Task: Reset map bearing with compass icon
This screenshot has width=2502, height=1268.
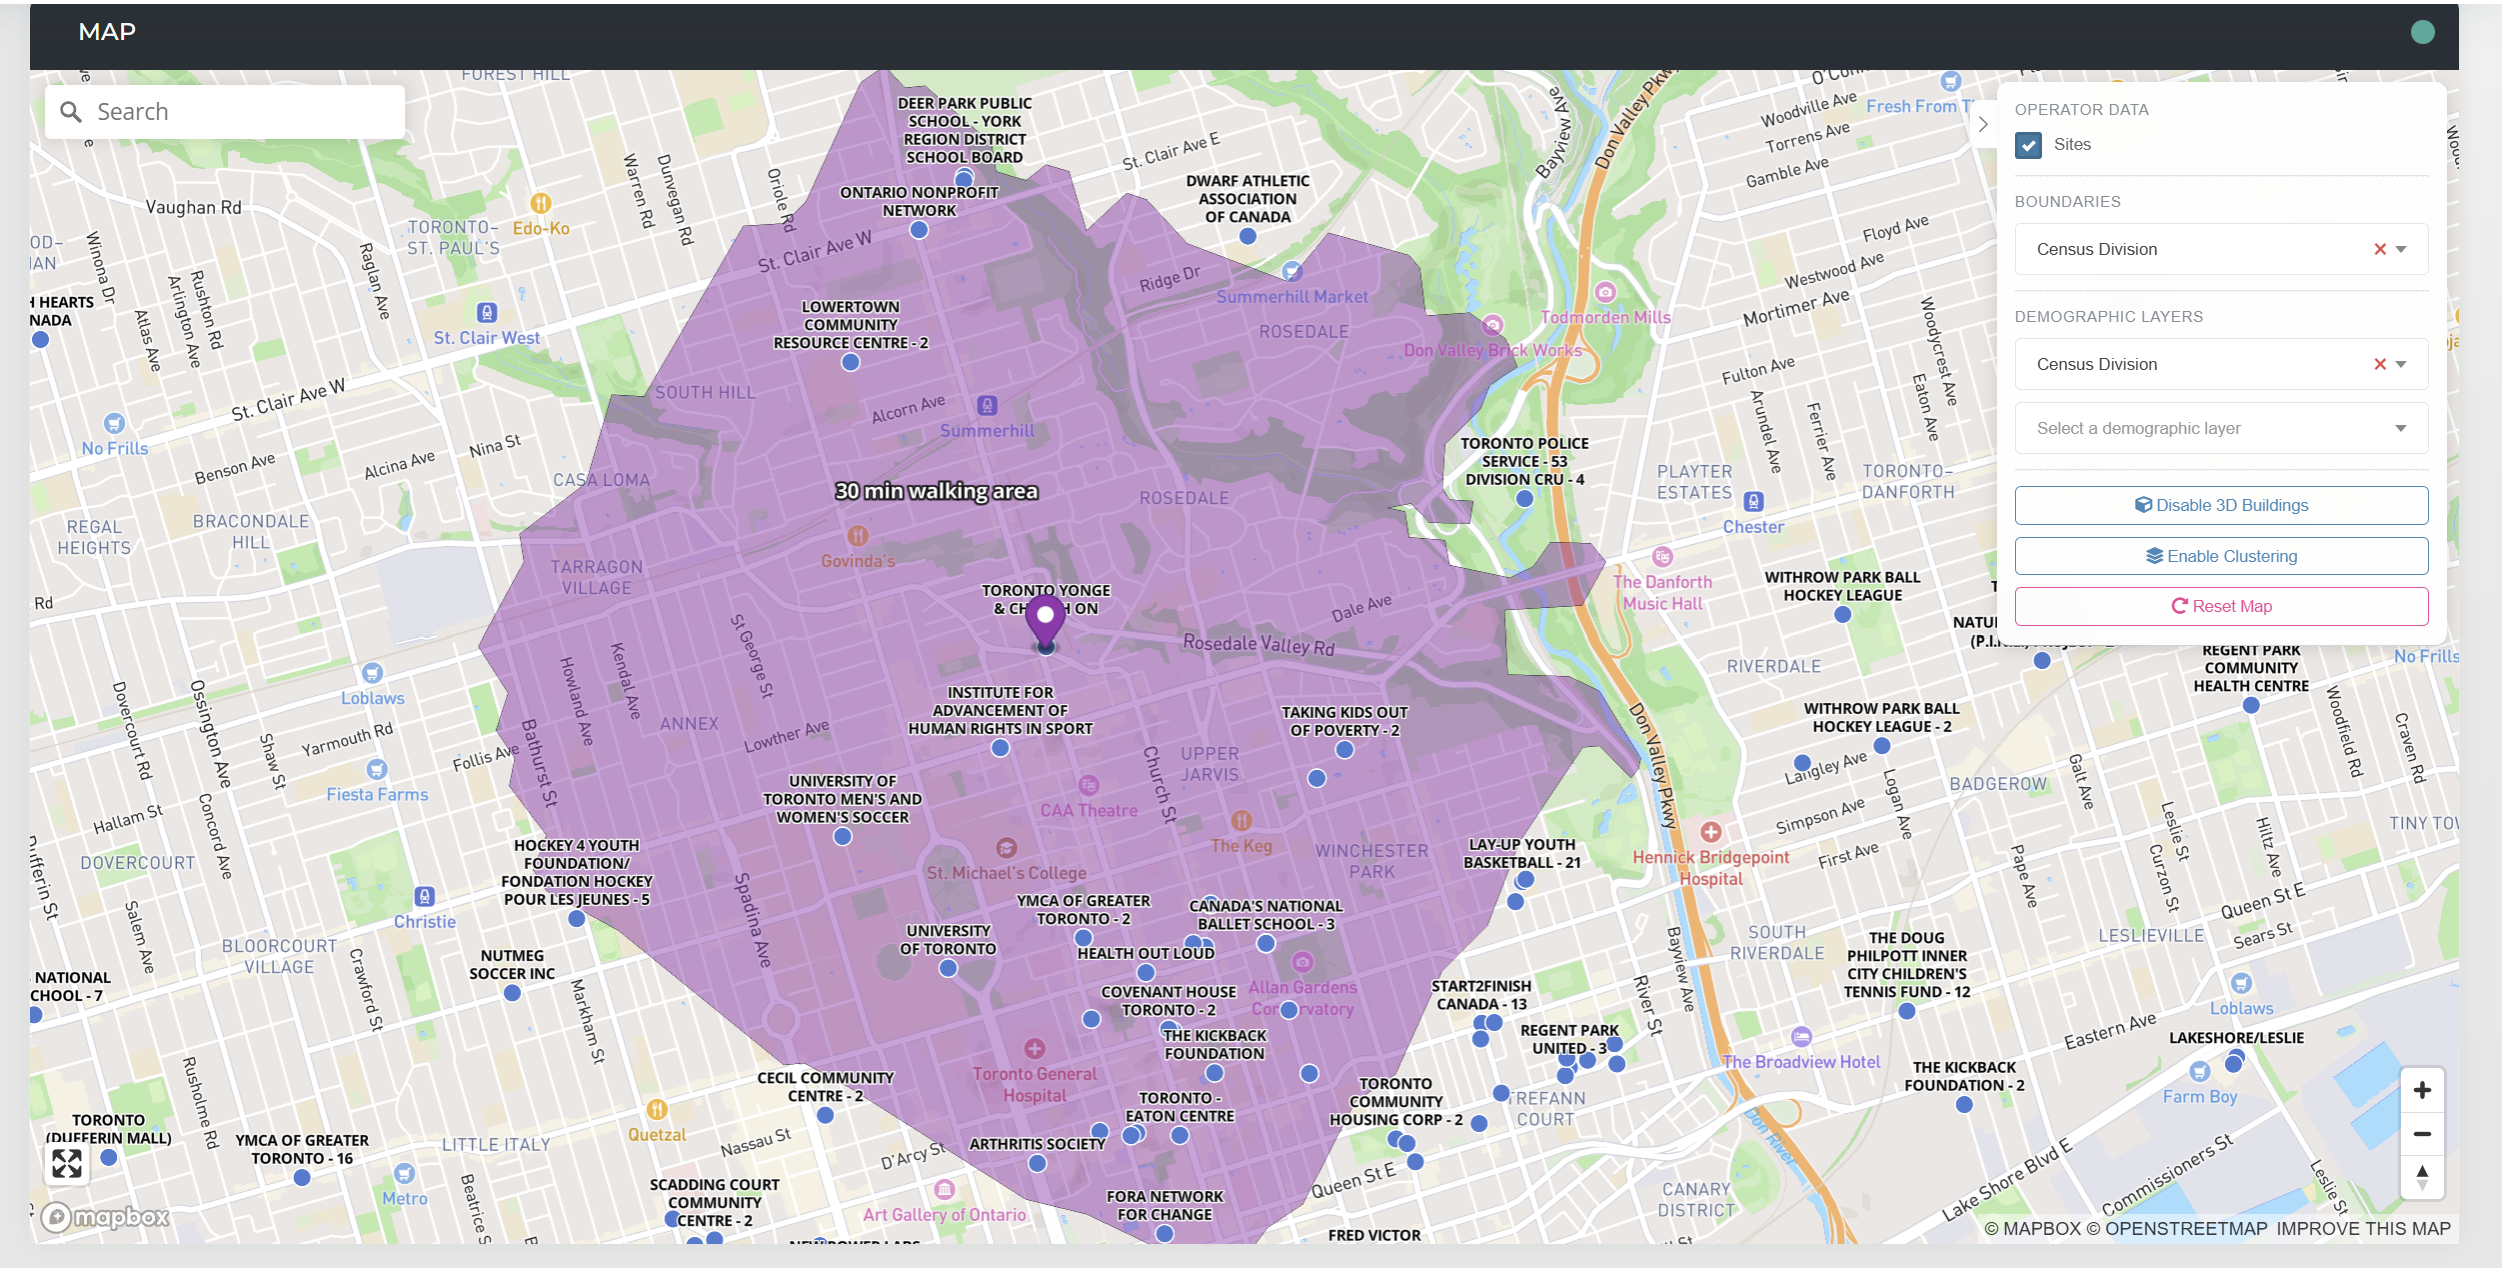Action: pos(2422,1177)
